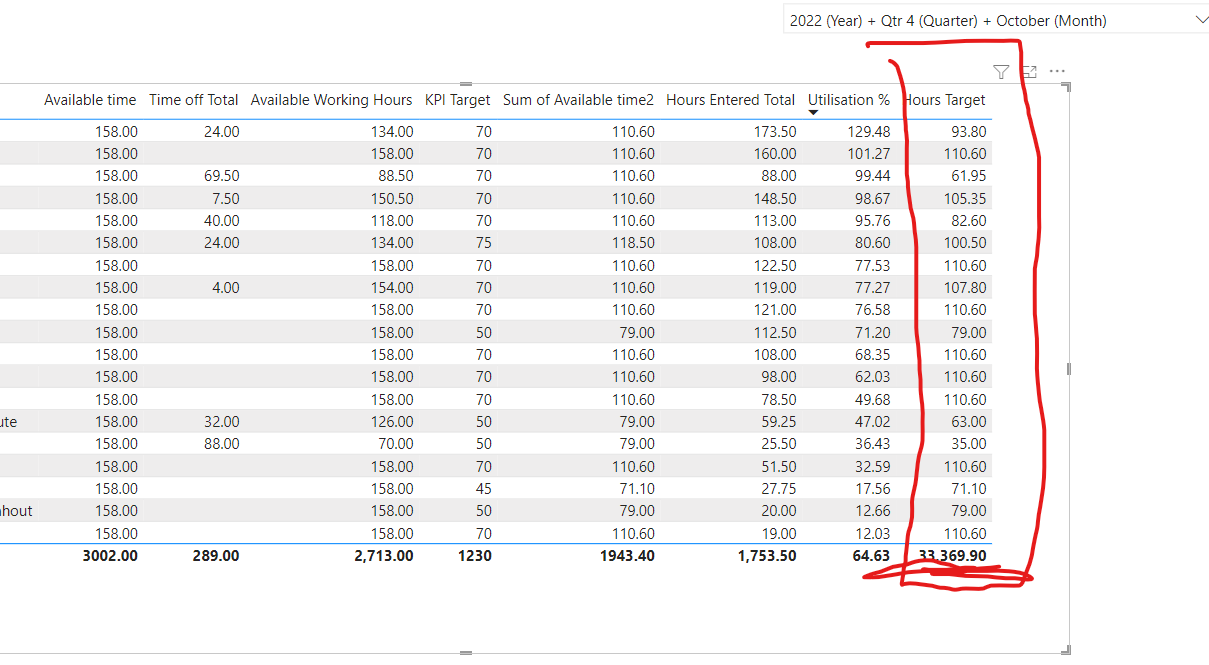Sort by the Time off Total column header
1209x665 pixels.
[x=194, y=99]
